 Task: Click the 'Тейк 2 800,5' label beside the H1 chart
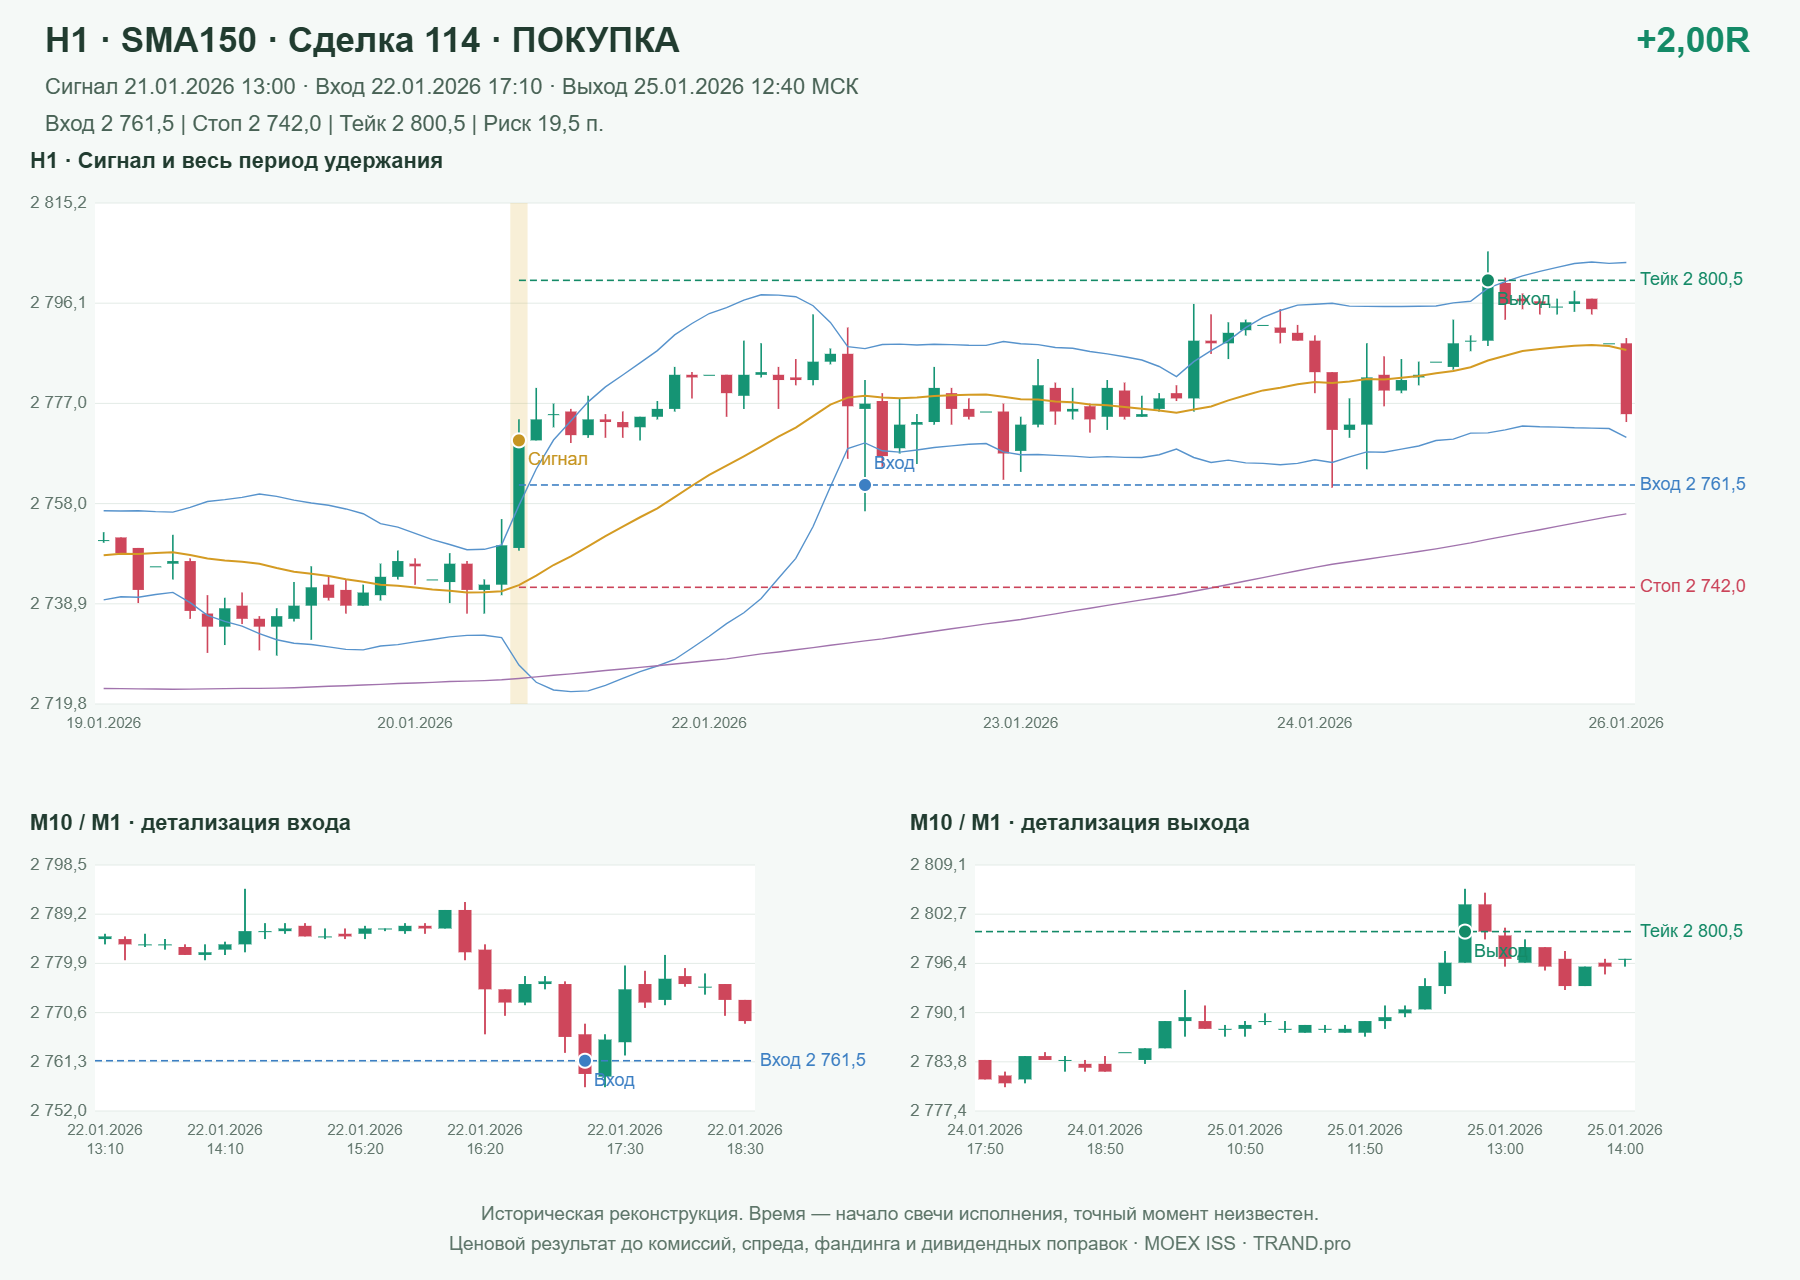tap(1691, 279)
